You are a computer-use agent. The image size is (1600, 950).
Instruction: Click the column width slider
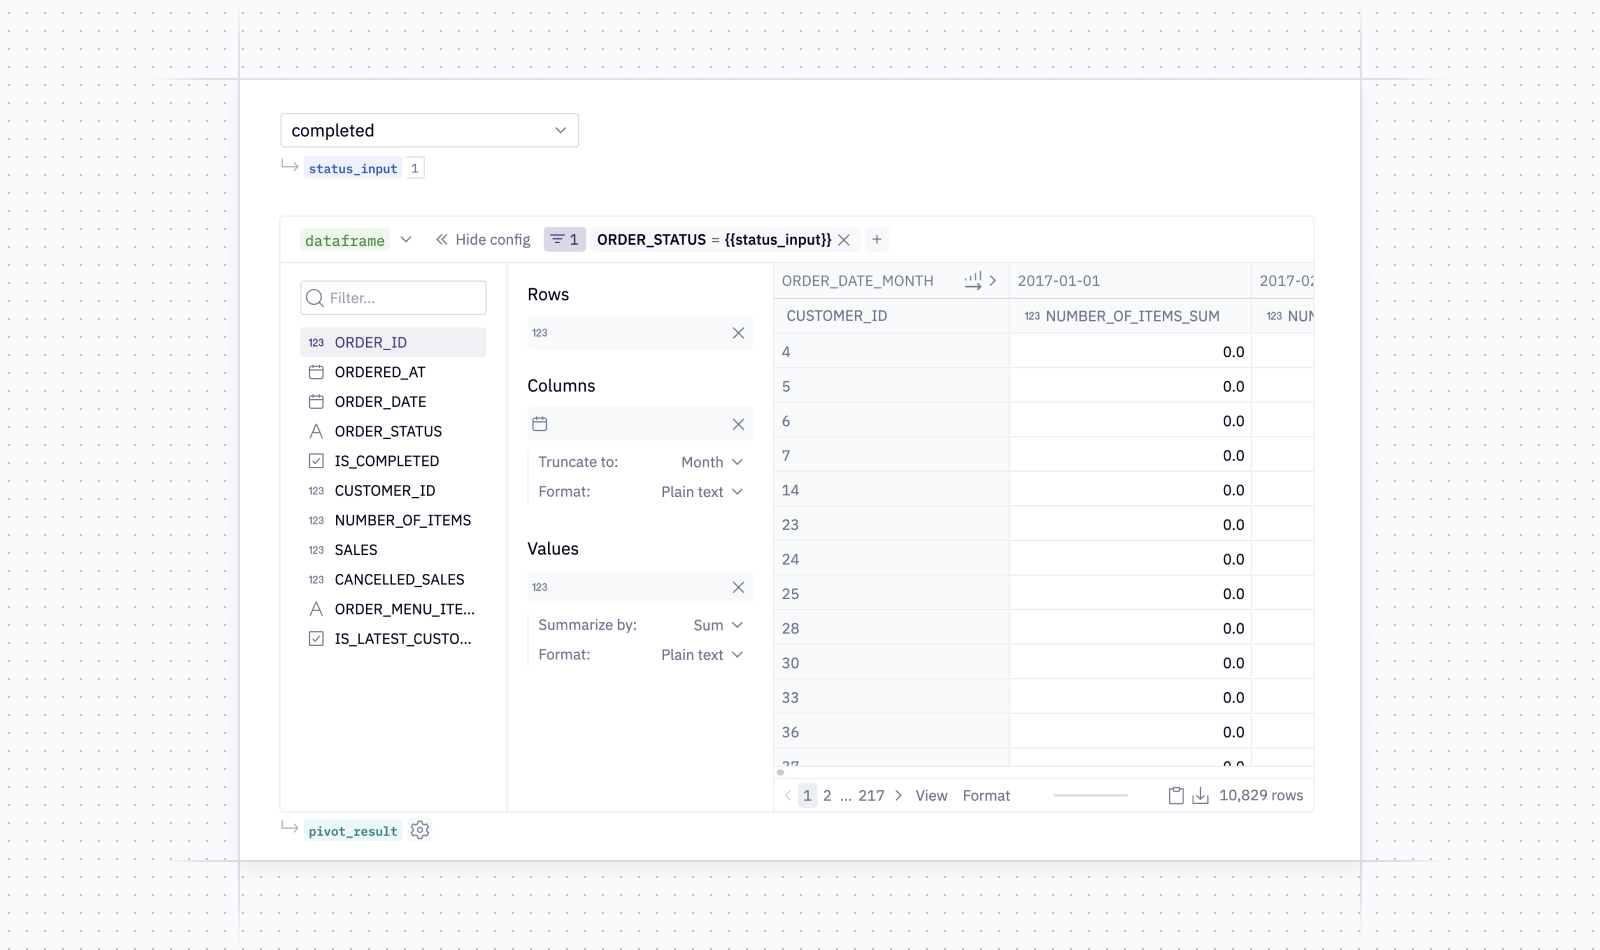pos(1090,796)
